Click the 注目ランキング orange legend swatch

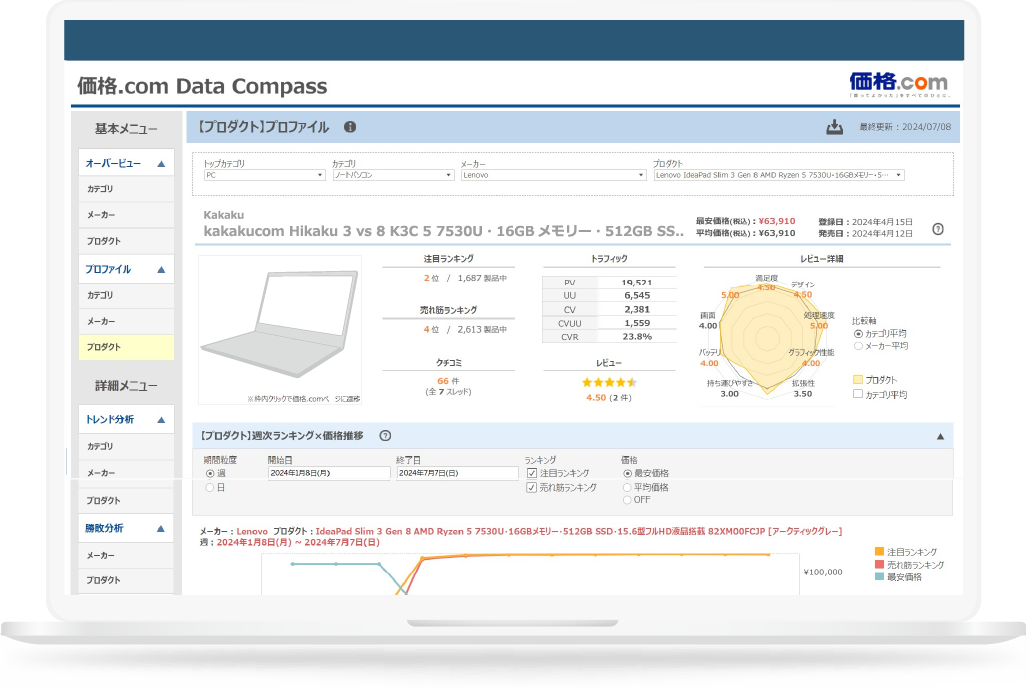(x=880, y=552)
